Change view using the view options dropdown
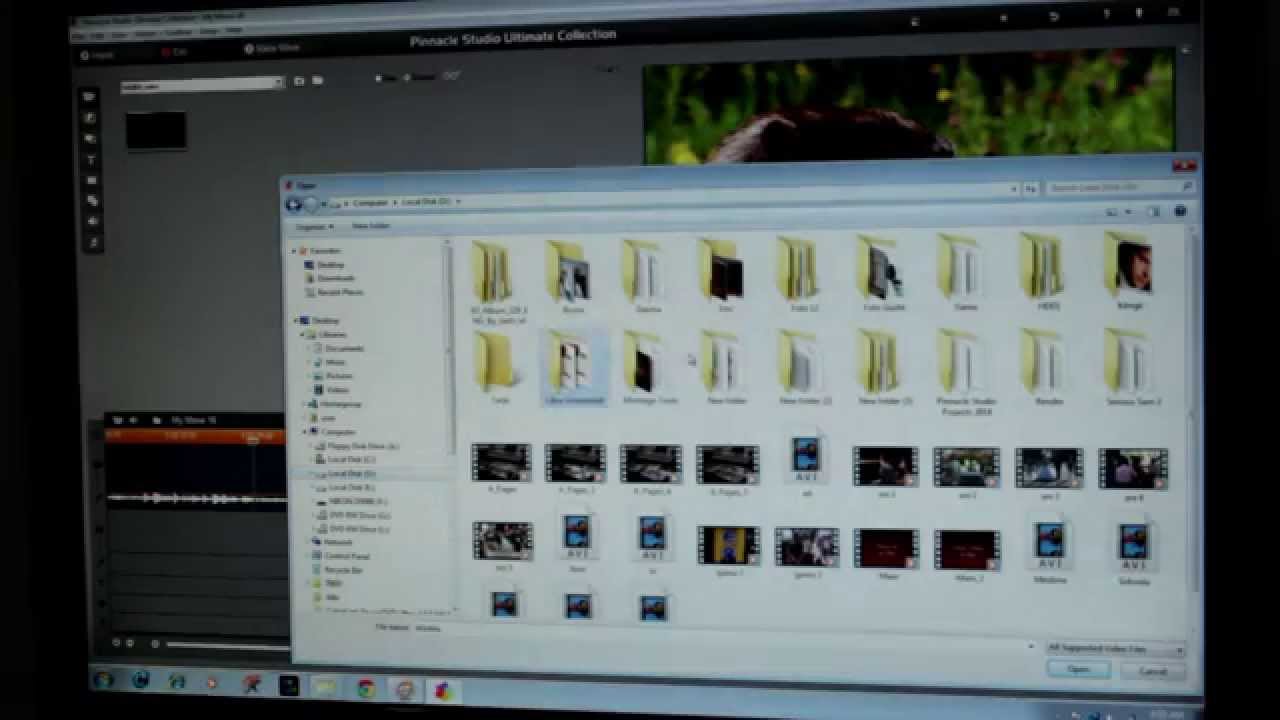Screen dimensions: 1280x720 point(1129,212)
